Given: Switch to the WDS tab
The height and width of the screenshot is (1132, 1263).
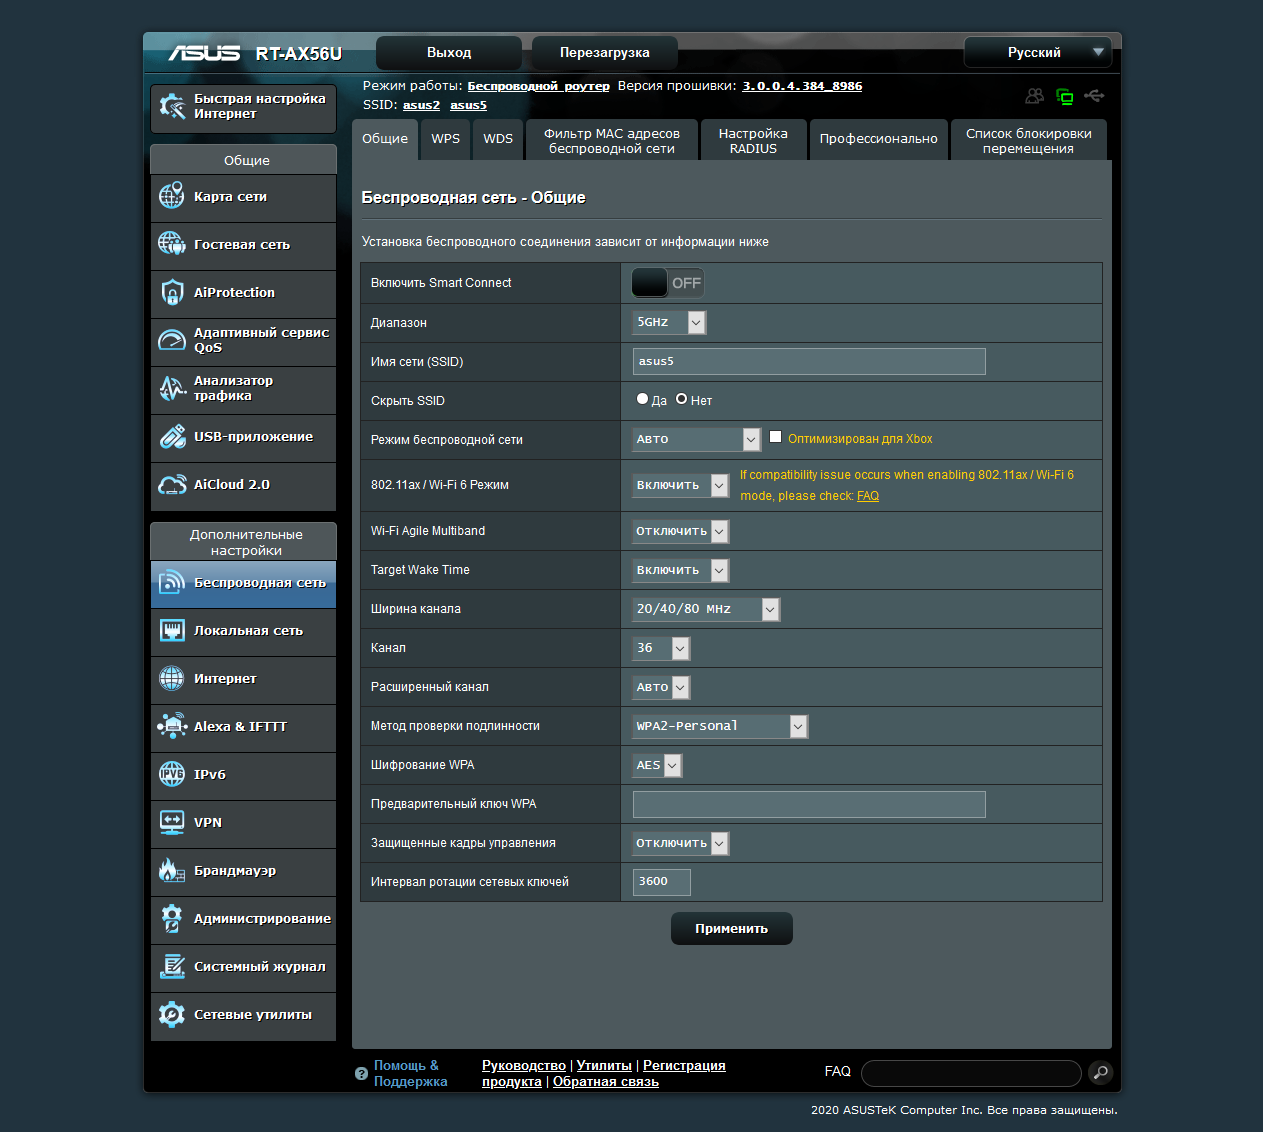Looking at the screenshot, I should 498,139.
